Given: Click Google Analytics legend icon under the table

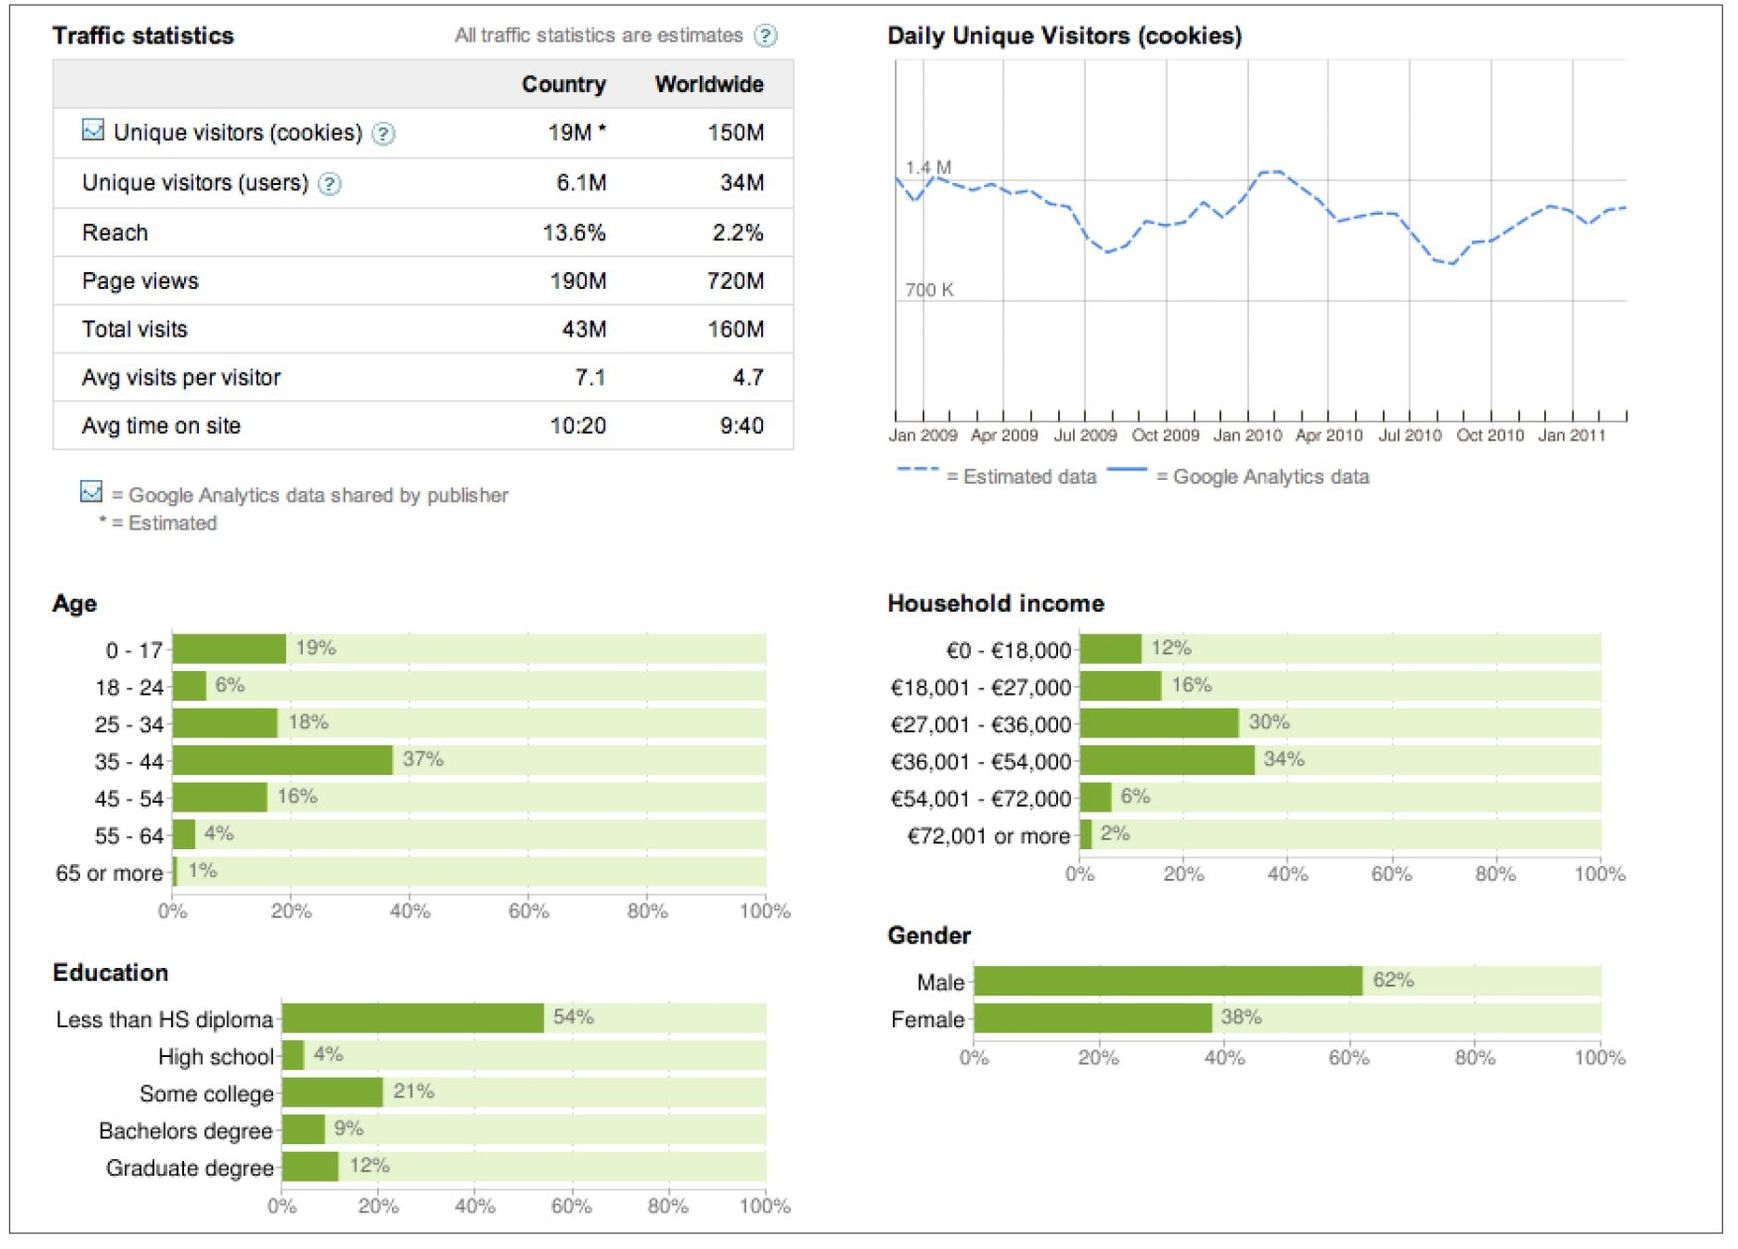Looking at the screenshot, I should [91, 492].
